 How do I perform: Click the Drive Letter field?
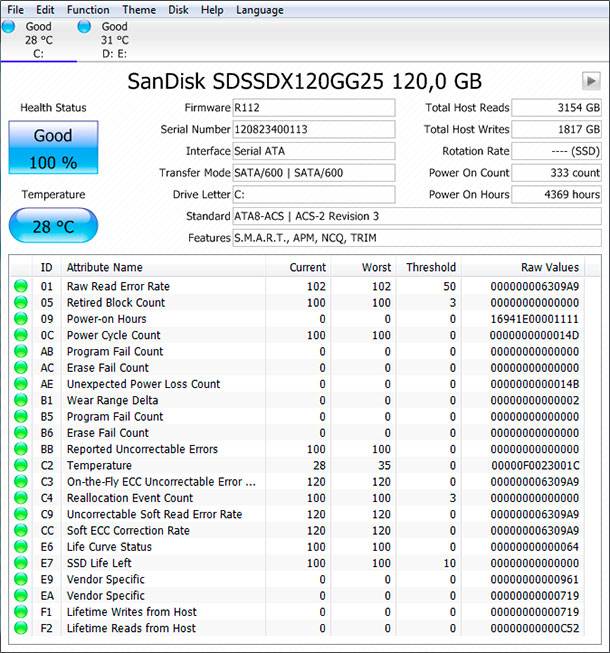(314, 194)
